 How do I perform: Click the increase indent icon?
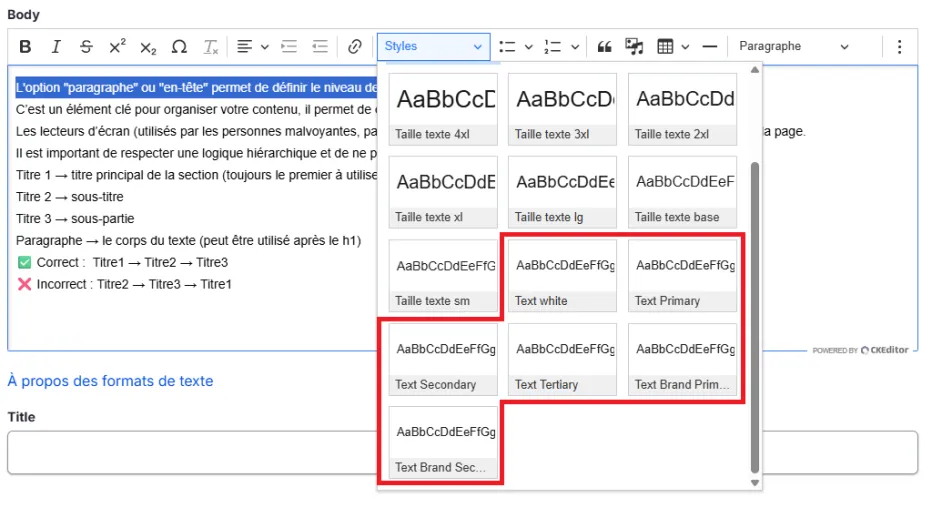point(289,46)
